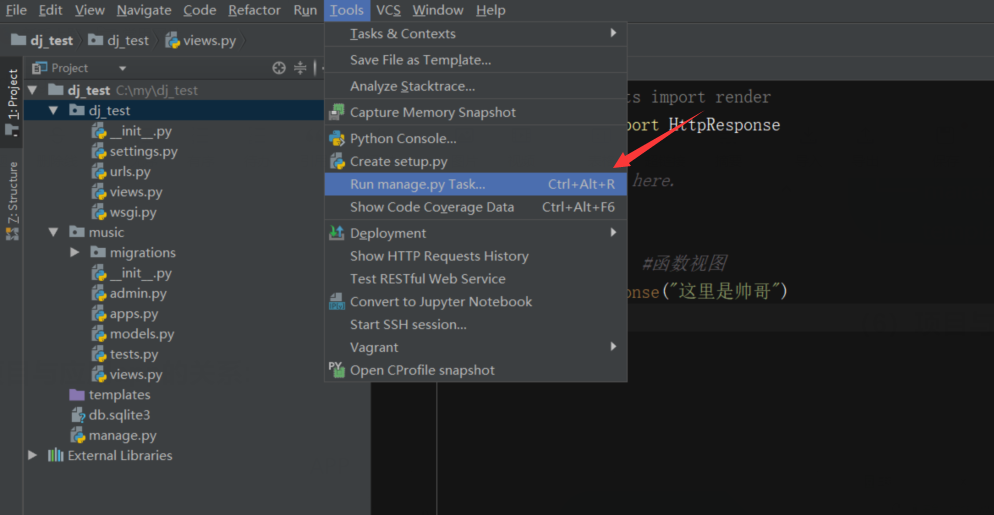
Task: Click Convert to Jupyter Notebook icon
Action: [337, 302]
